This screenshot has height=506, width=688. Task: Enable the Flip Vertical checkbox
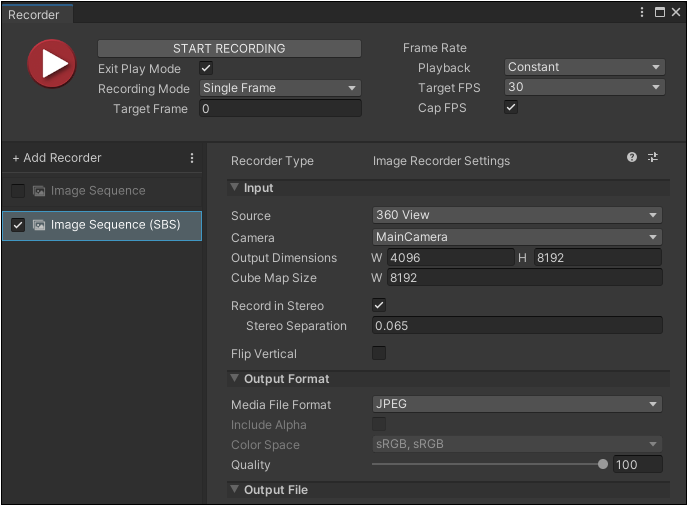pos(379,353)
